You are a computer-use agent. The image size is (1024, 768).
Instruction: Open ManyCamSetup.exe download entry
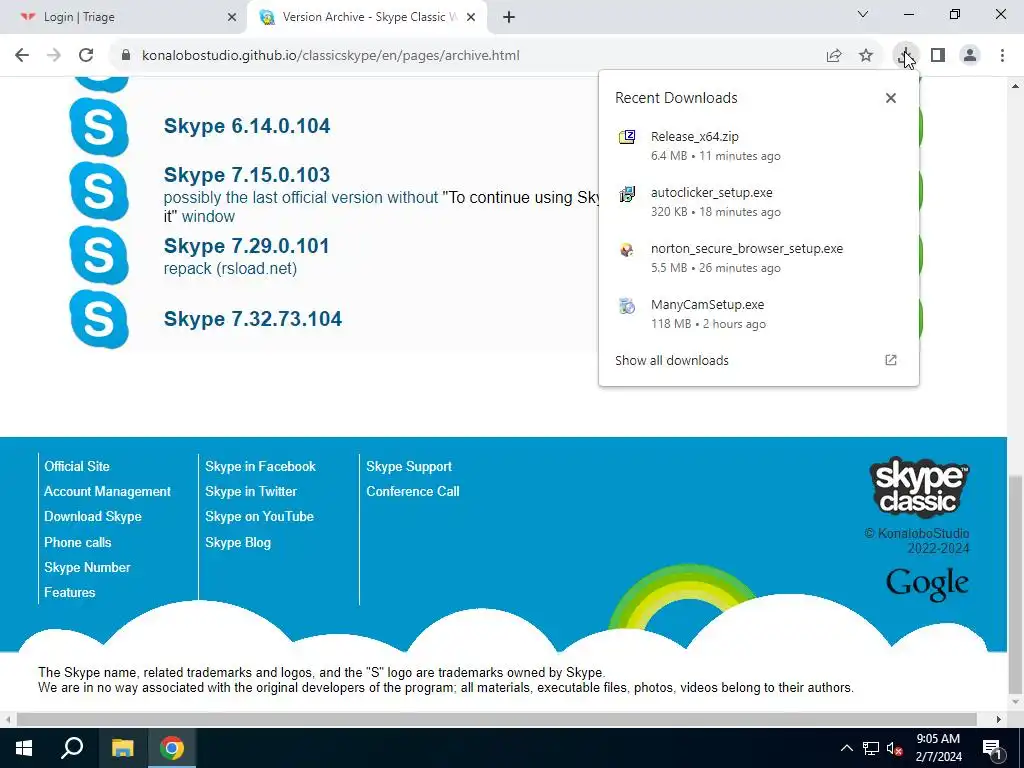(758, 314)
